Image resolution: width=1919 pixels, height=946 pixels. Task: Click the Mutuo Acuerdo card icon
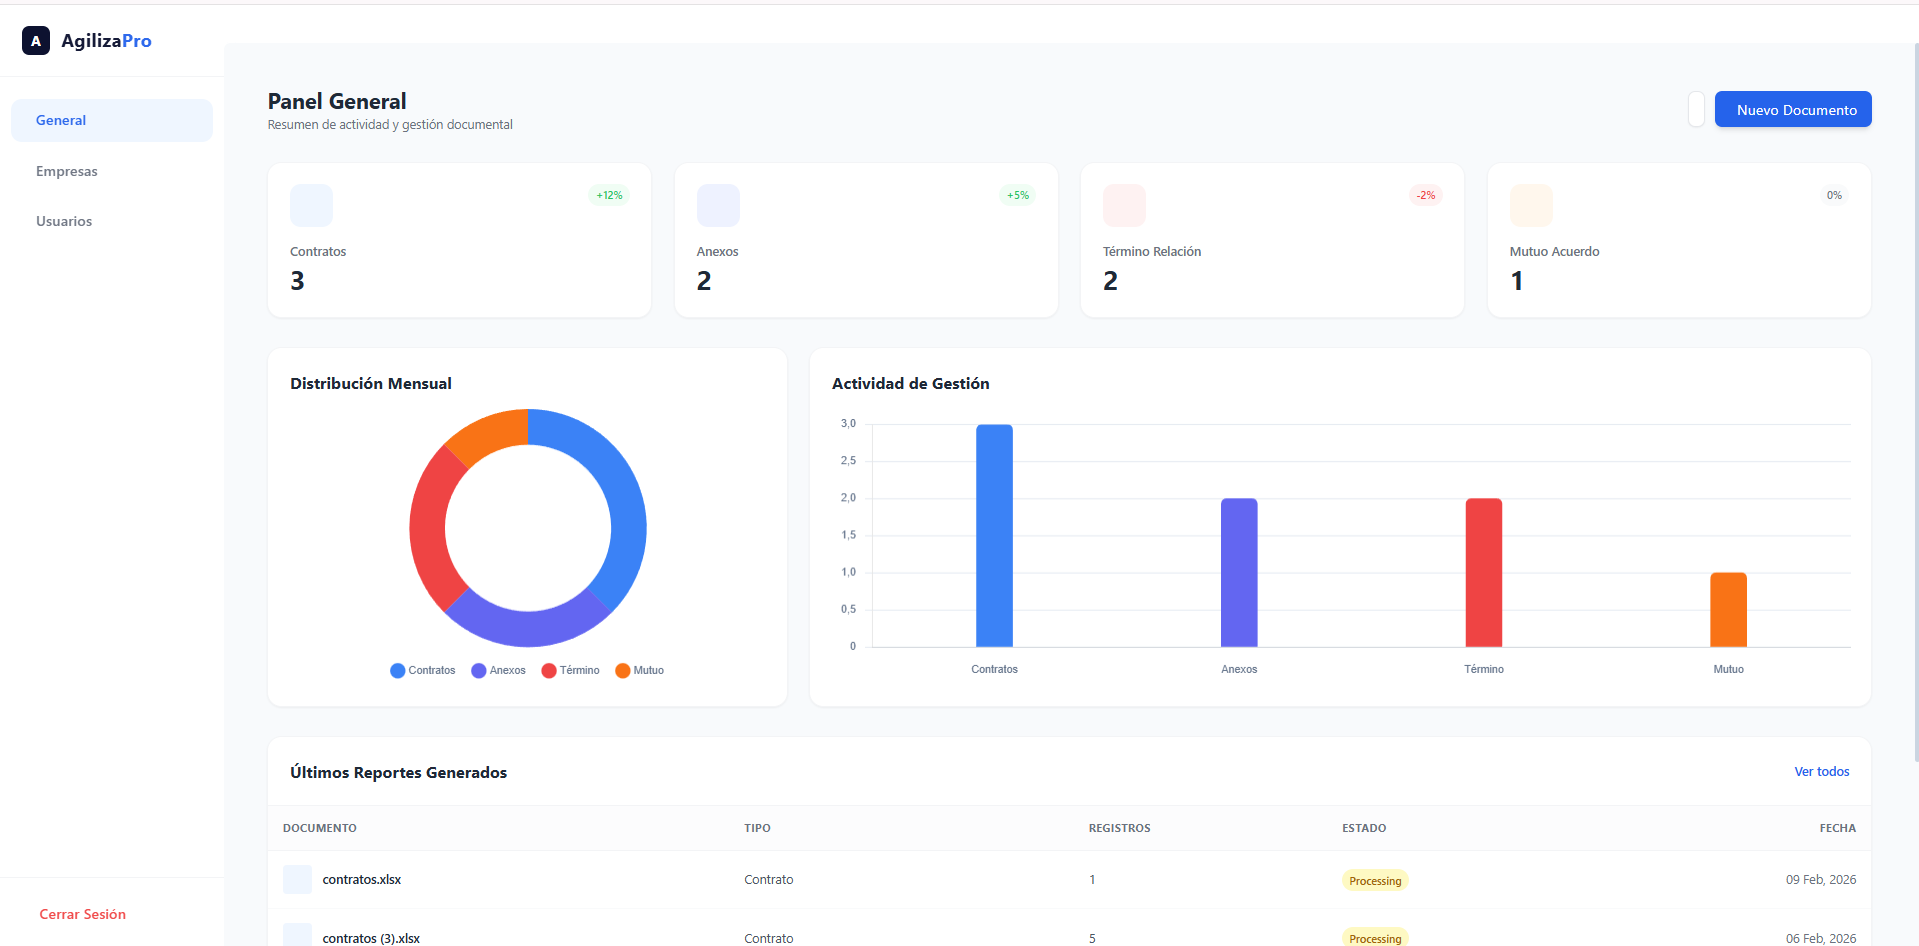(x=1531, y=205)
